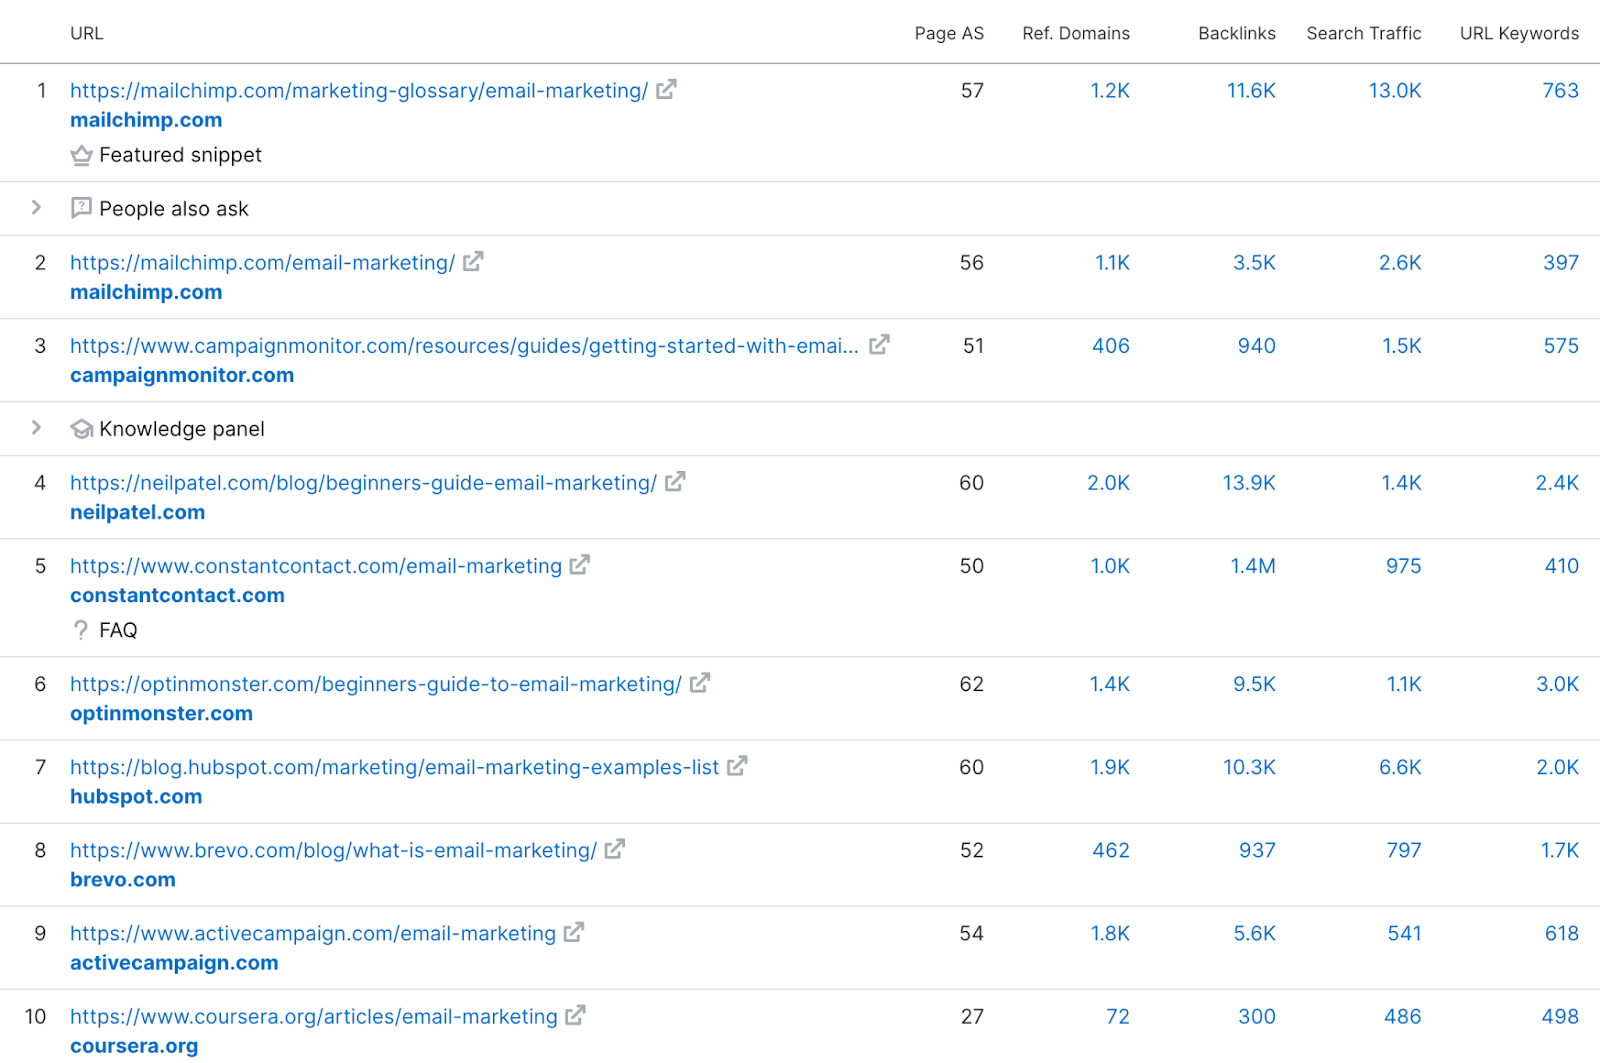Click the People also ask label

point(174,208)
